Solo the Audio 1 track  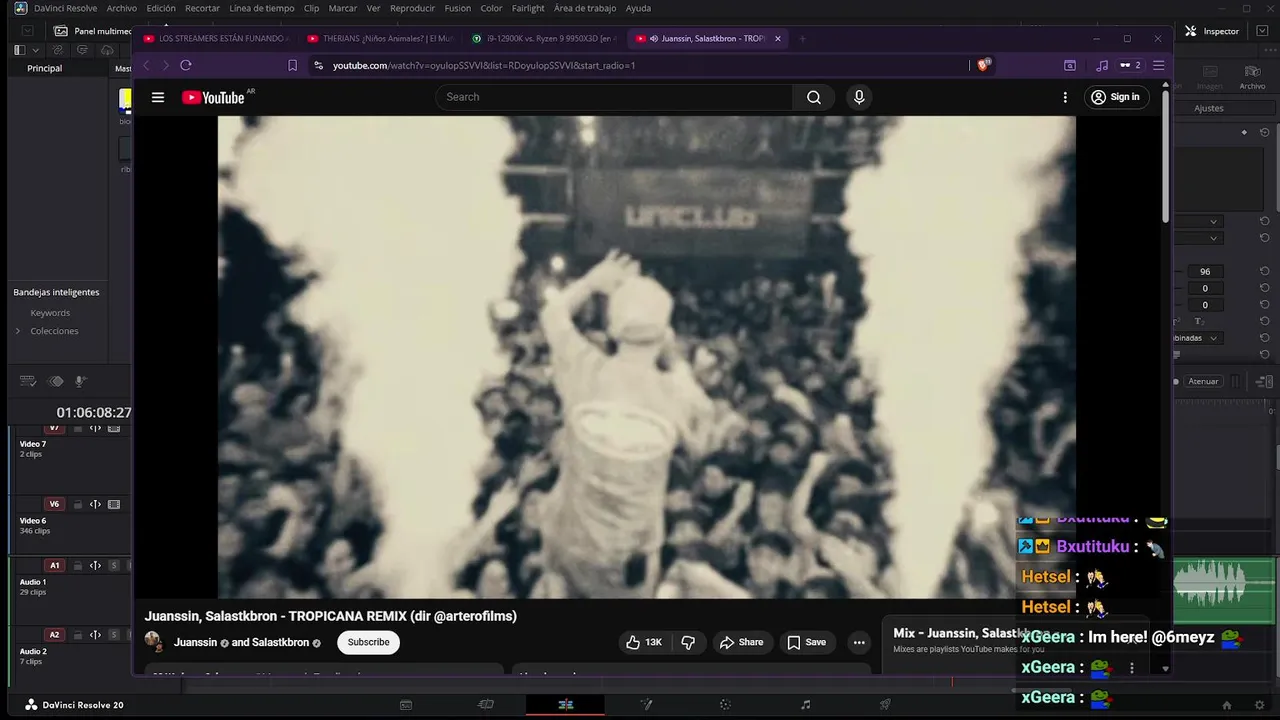[x=114, y=566]
